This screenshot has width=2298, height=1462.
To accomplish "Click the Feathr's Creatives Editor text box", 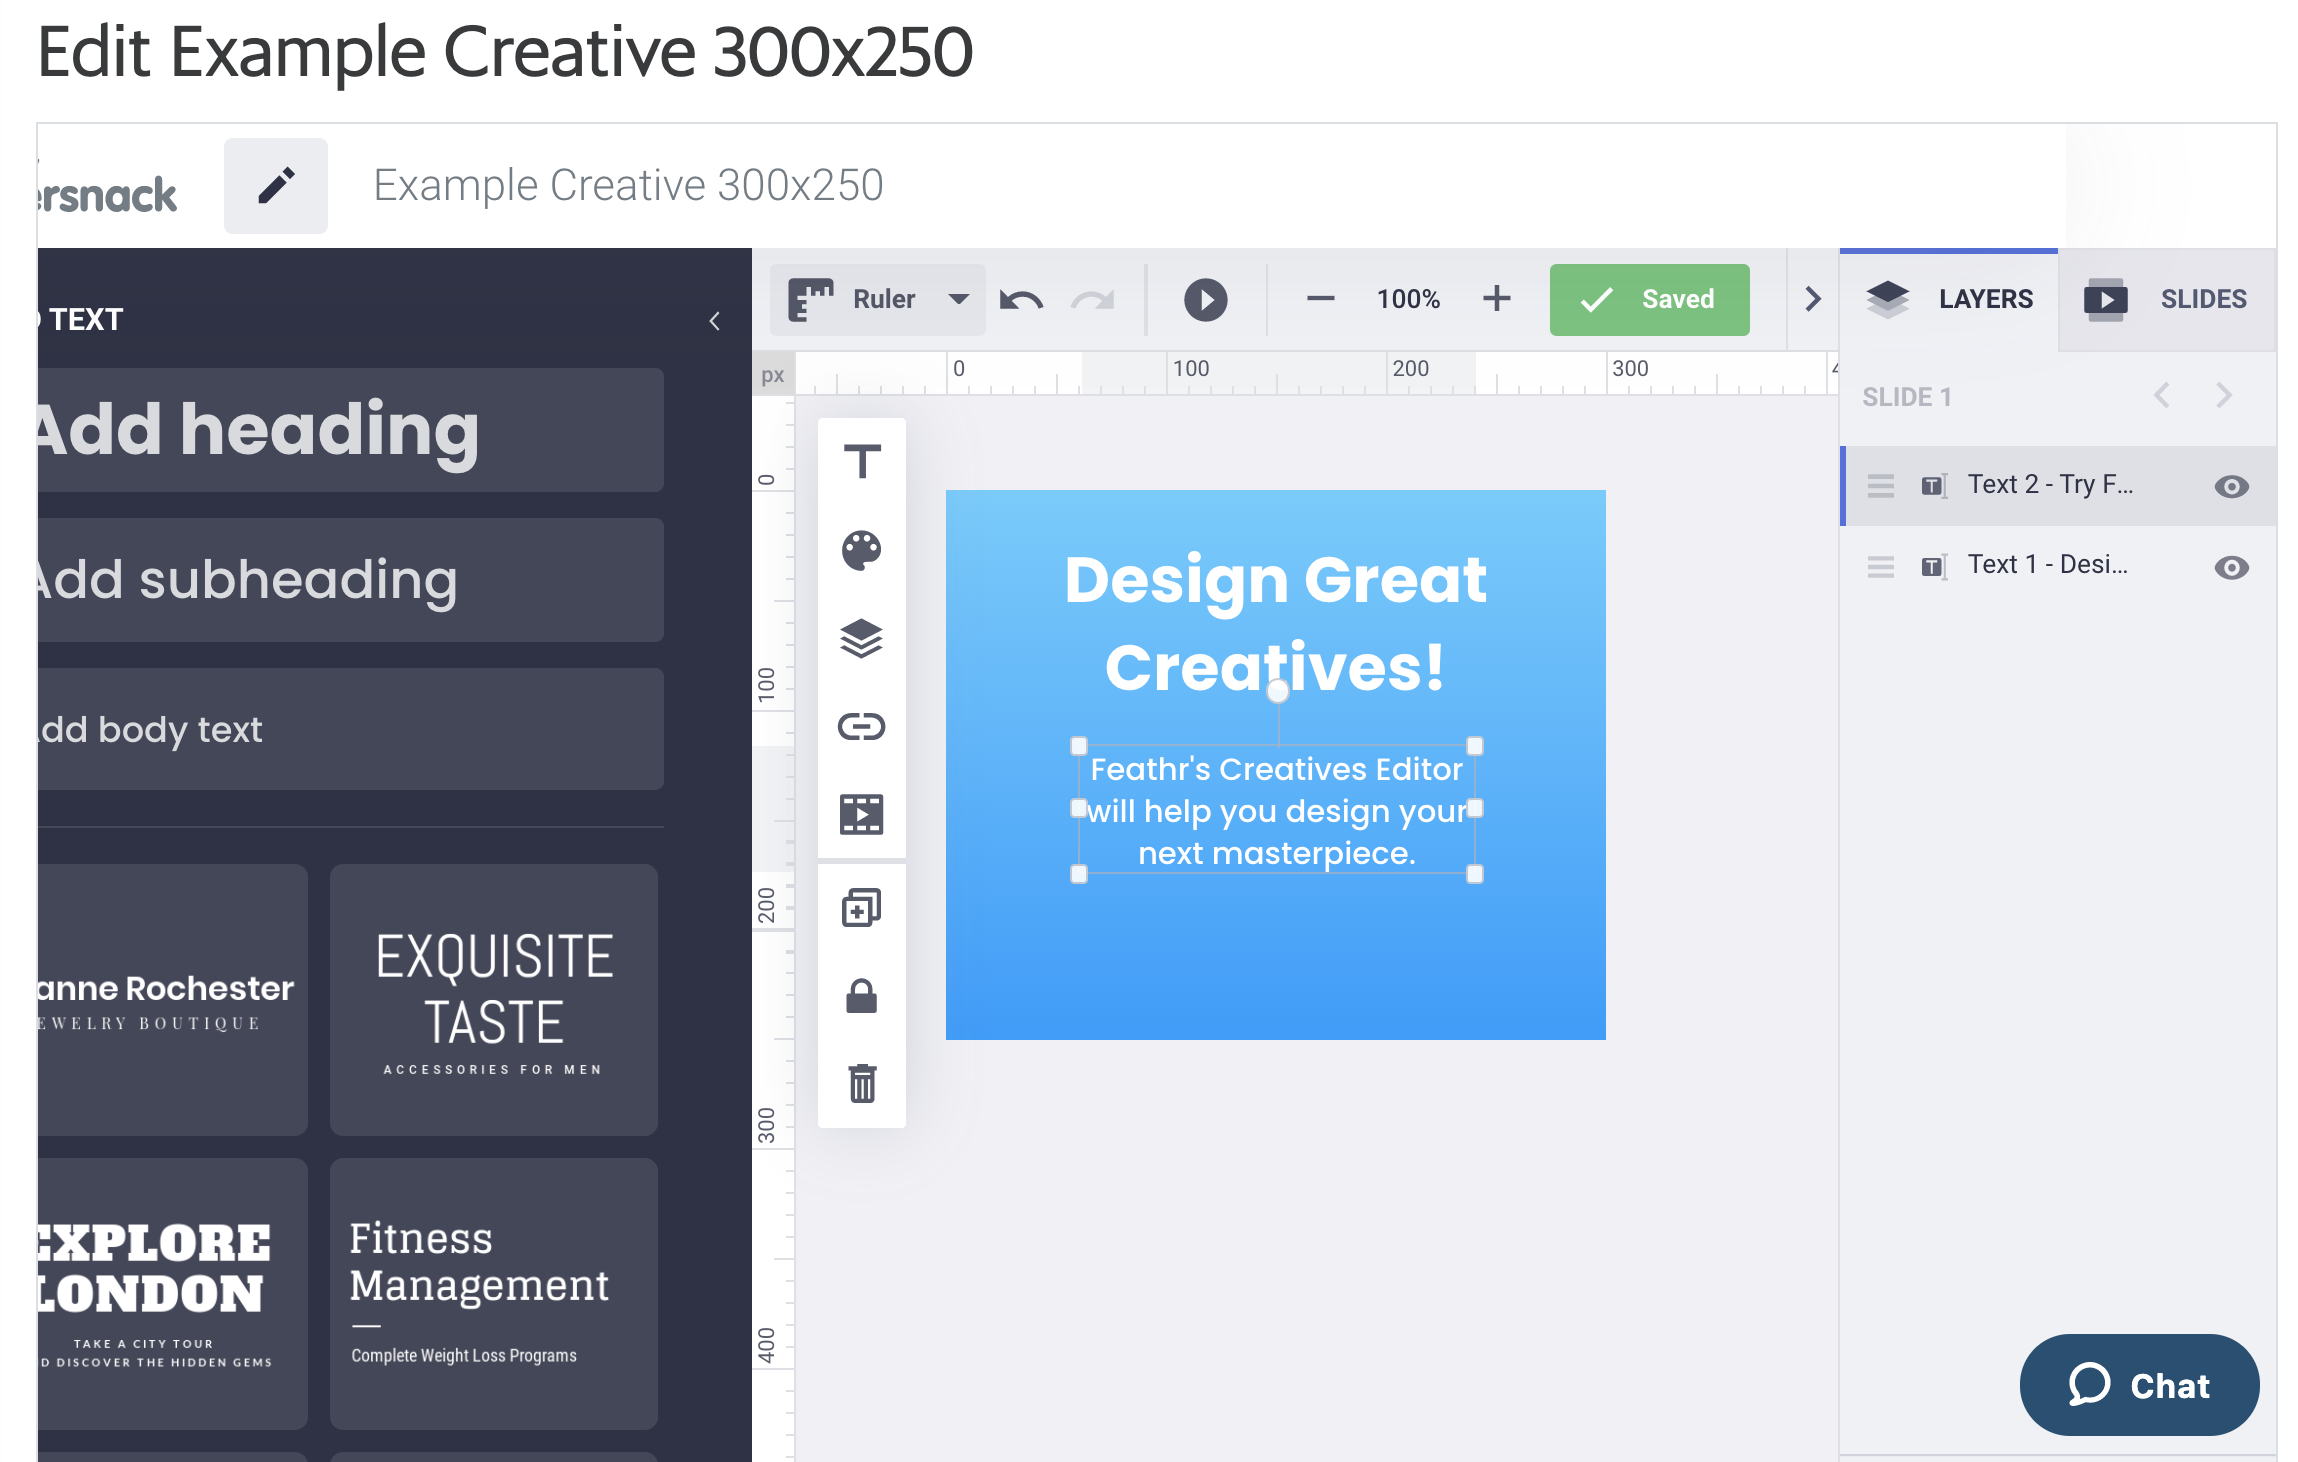I will click(x=1276, y=811).
